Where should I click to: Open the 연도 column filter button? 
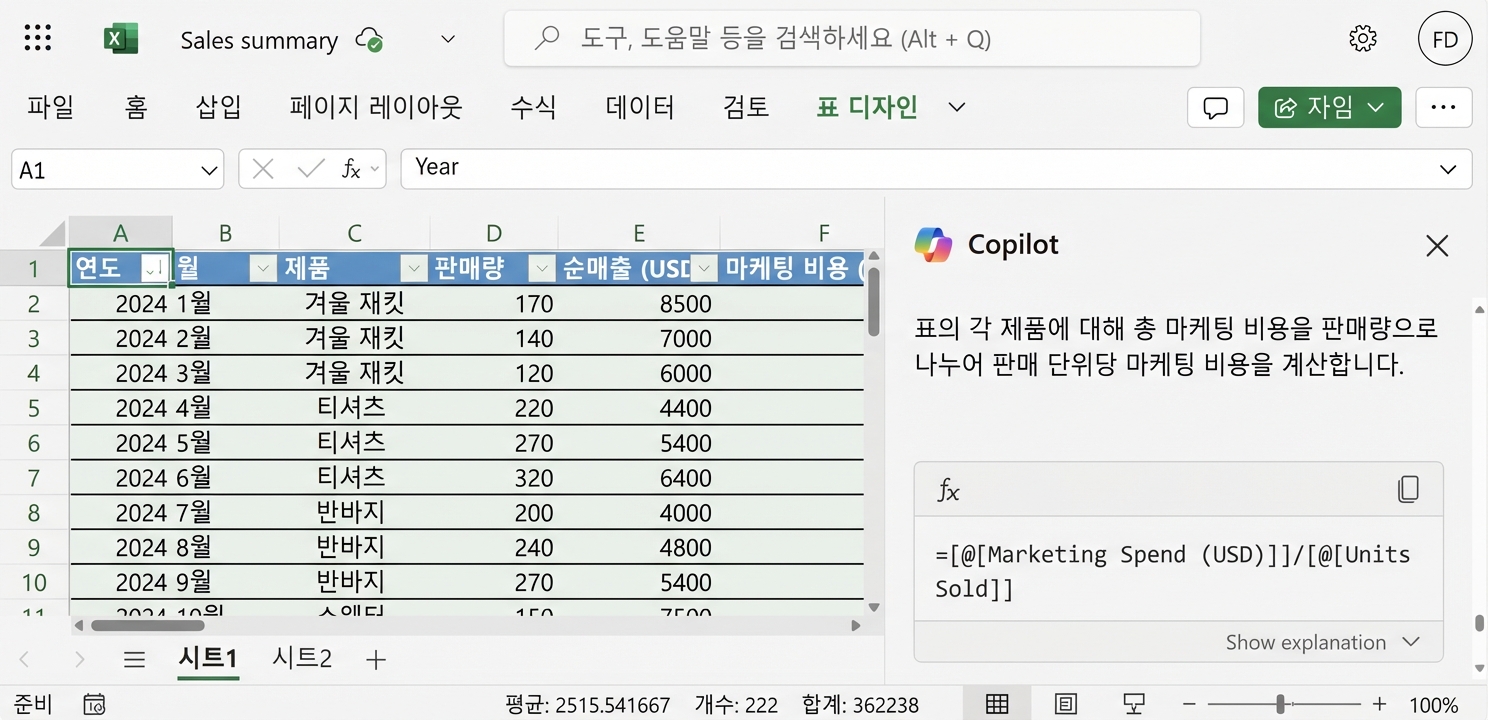coord(154,268)
